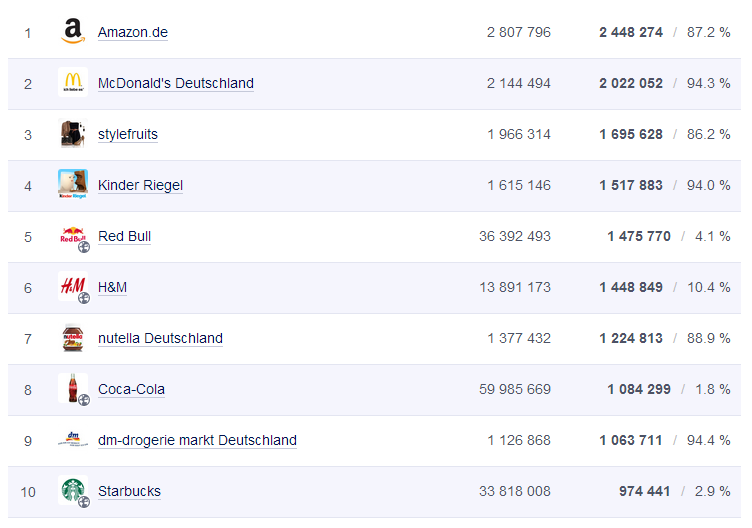
Task: Select the H&M text link
Action: (112, 287)
